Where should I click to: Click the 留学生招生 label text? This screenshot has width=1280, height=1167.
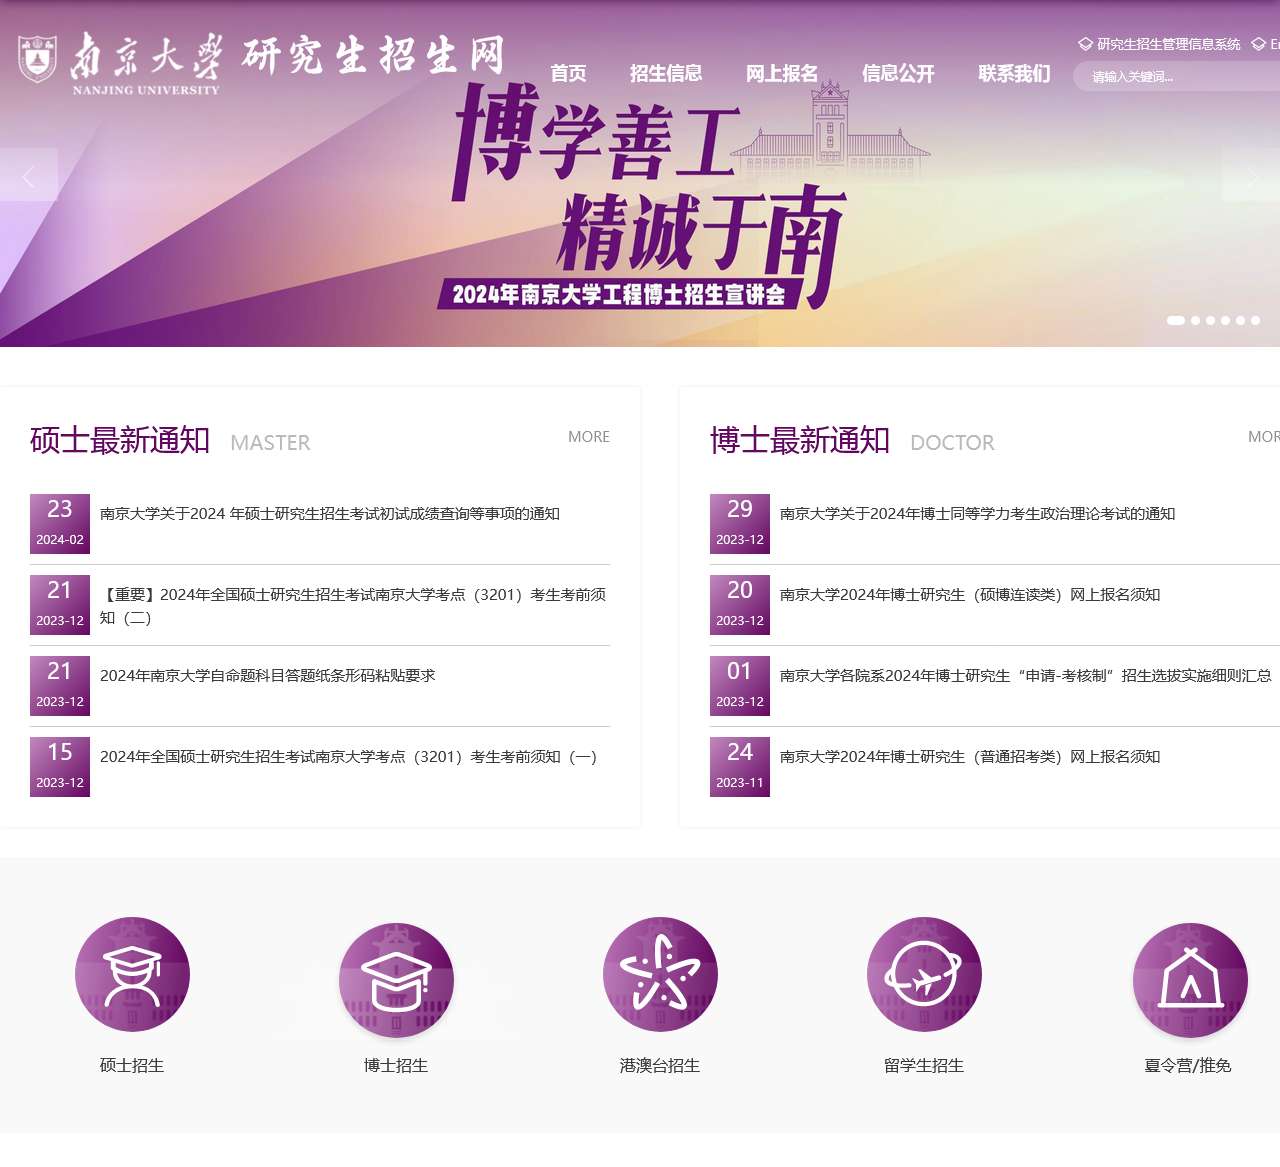tap(924, 1066)
